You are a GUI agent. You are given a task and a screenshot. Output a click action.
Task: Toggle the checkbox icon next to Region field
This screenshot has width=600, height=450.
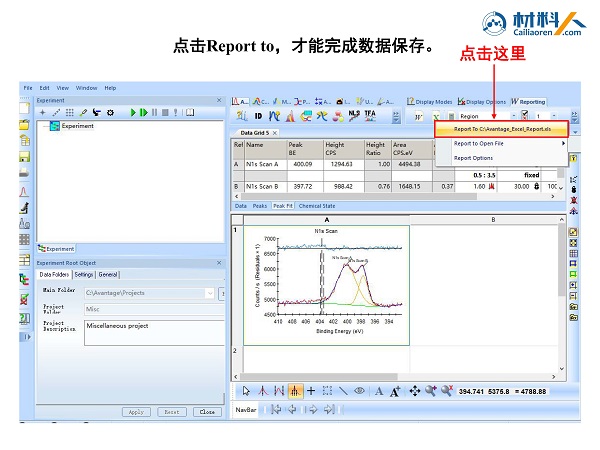click(524, 116)
